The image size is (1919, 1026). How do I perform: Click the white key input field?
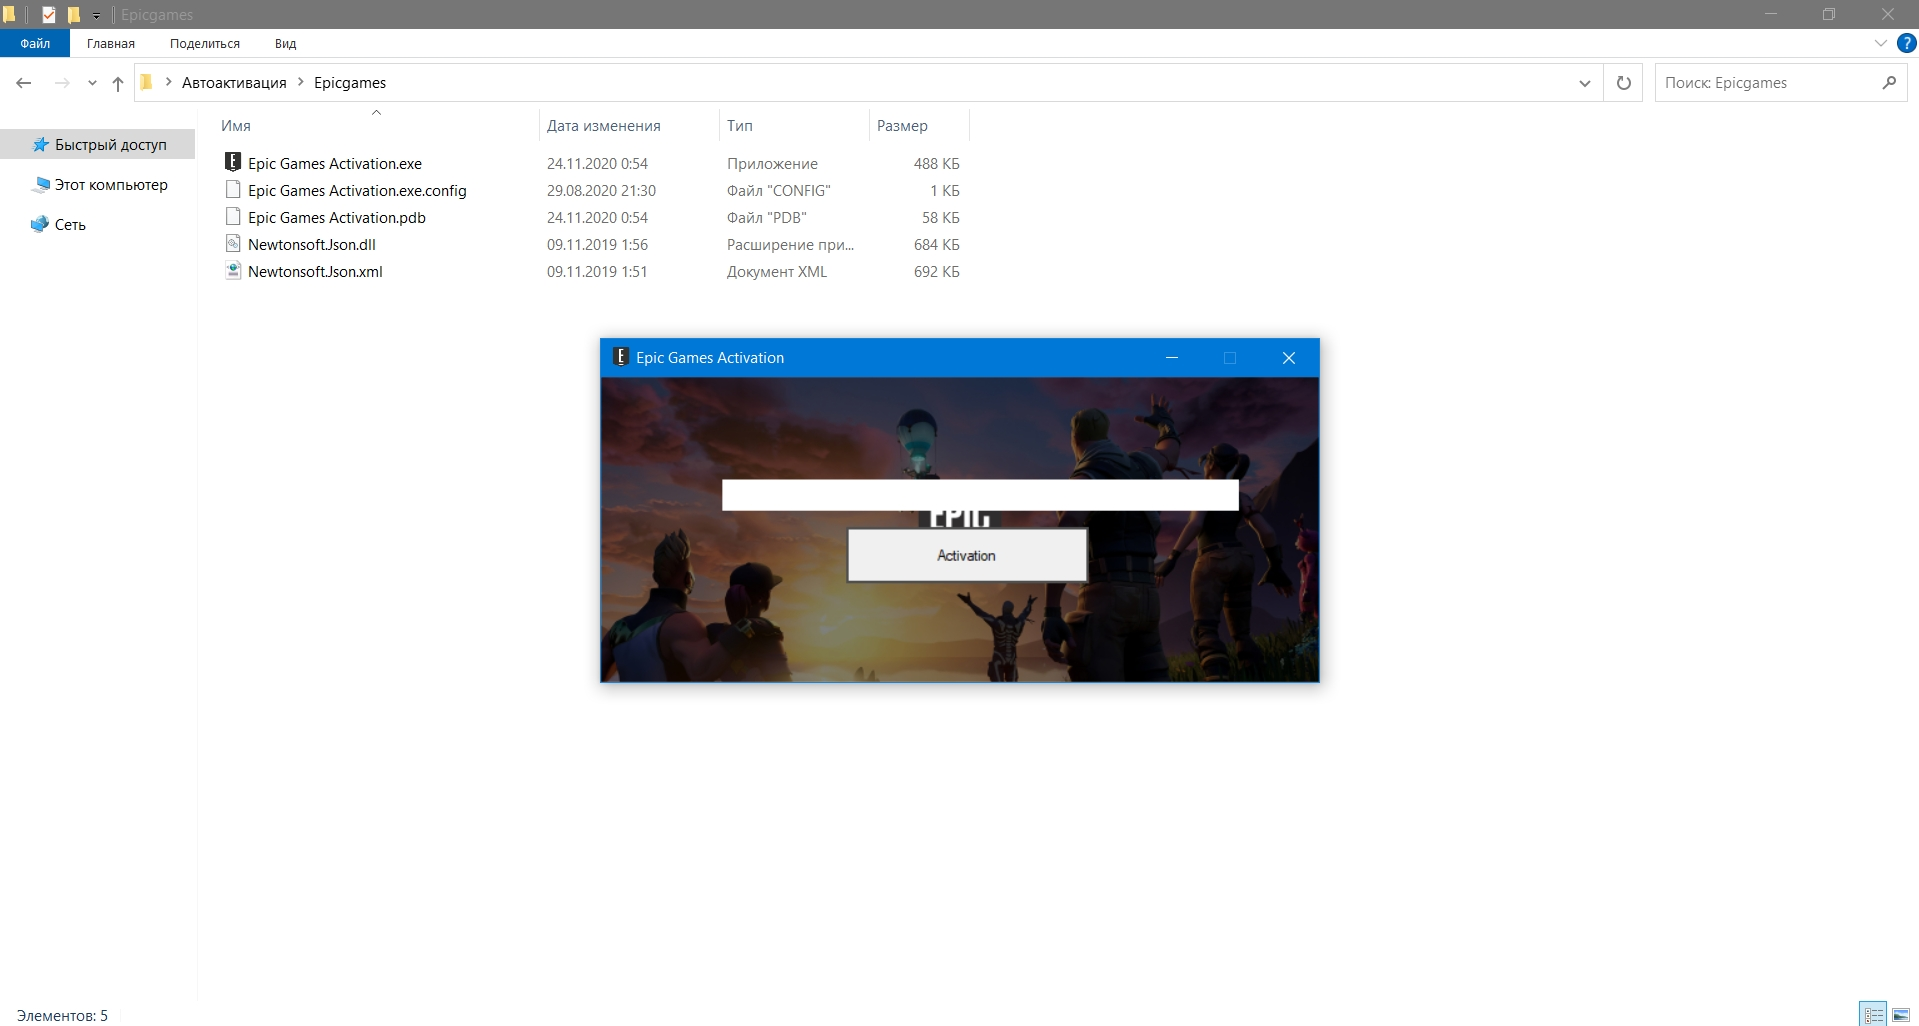pyautogui.click(x=980, y=495)
